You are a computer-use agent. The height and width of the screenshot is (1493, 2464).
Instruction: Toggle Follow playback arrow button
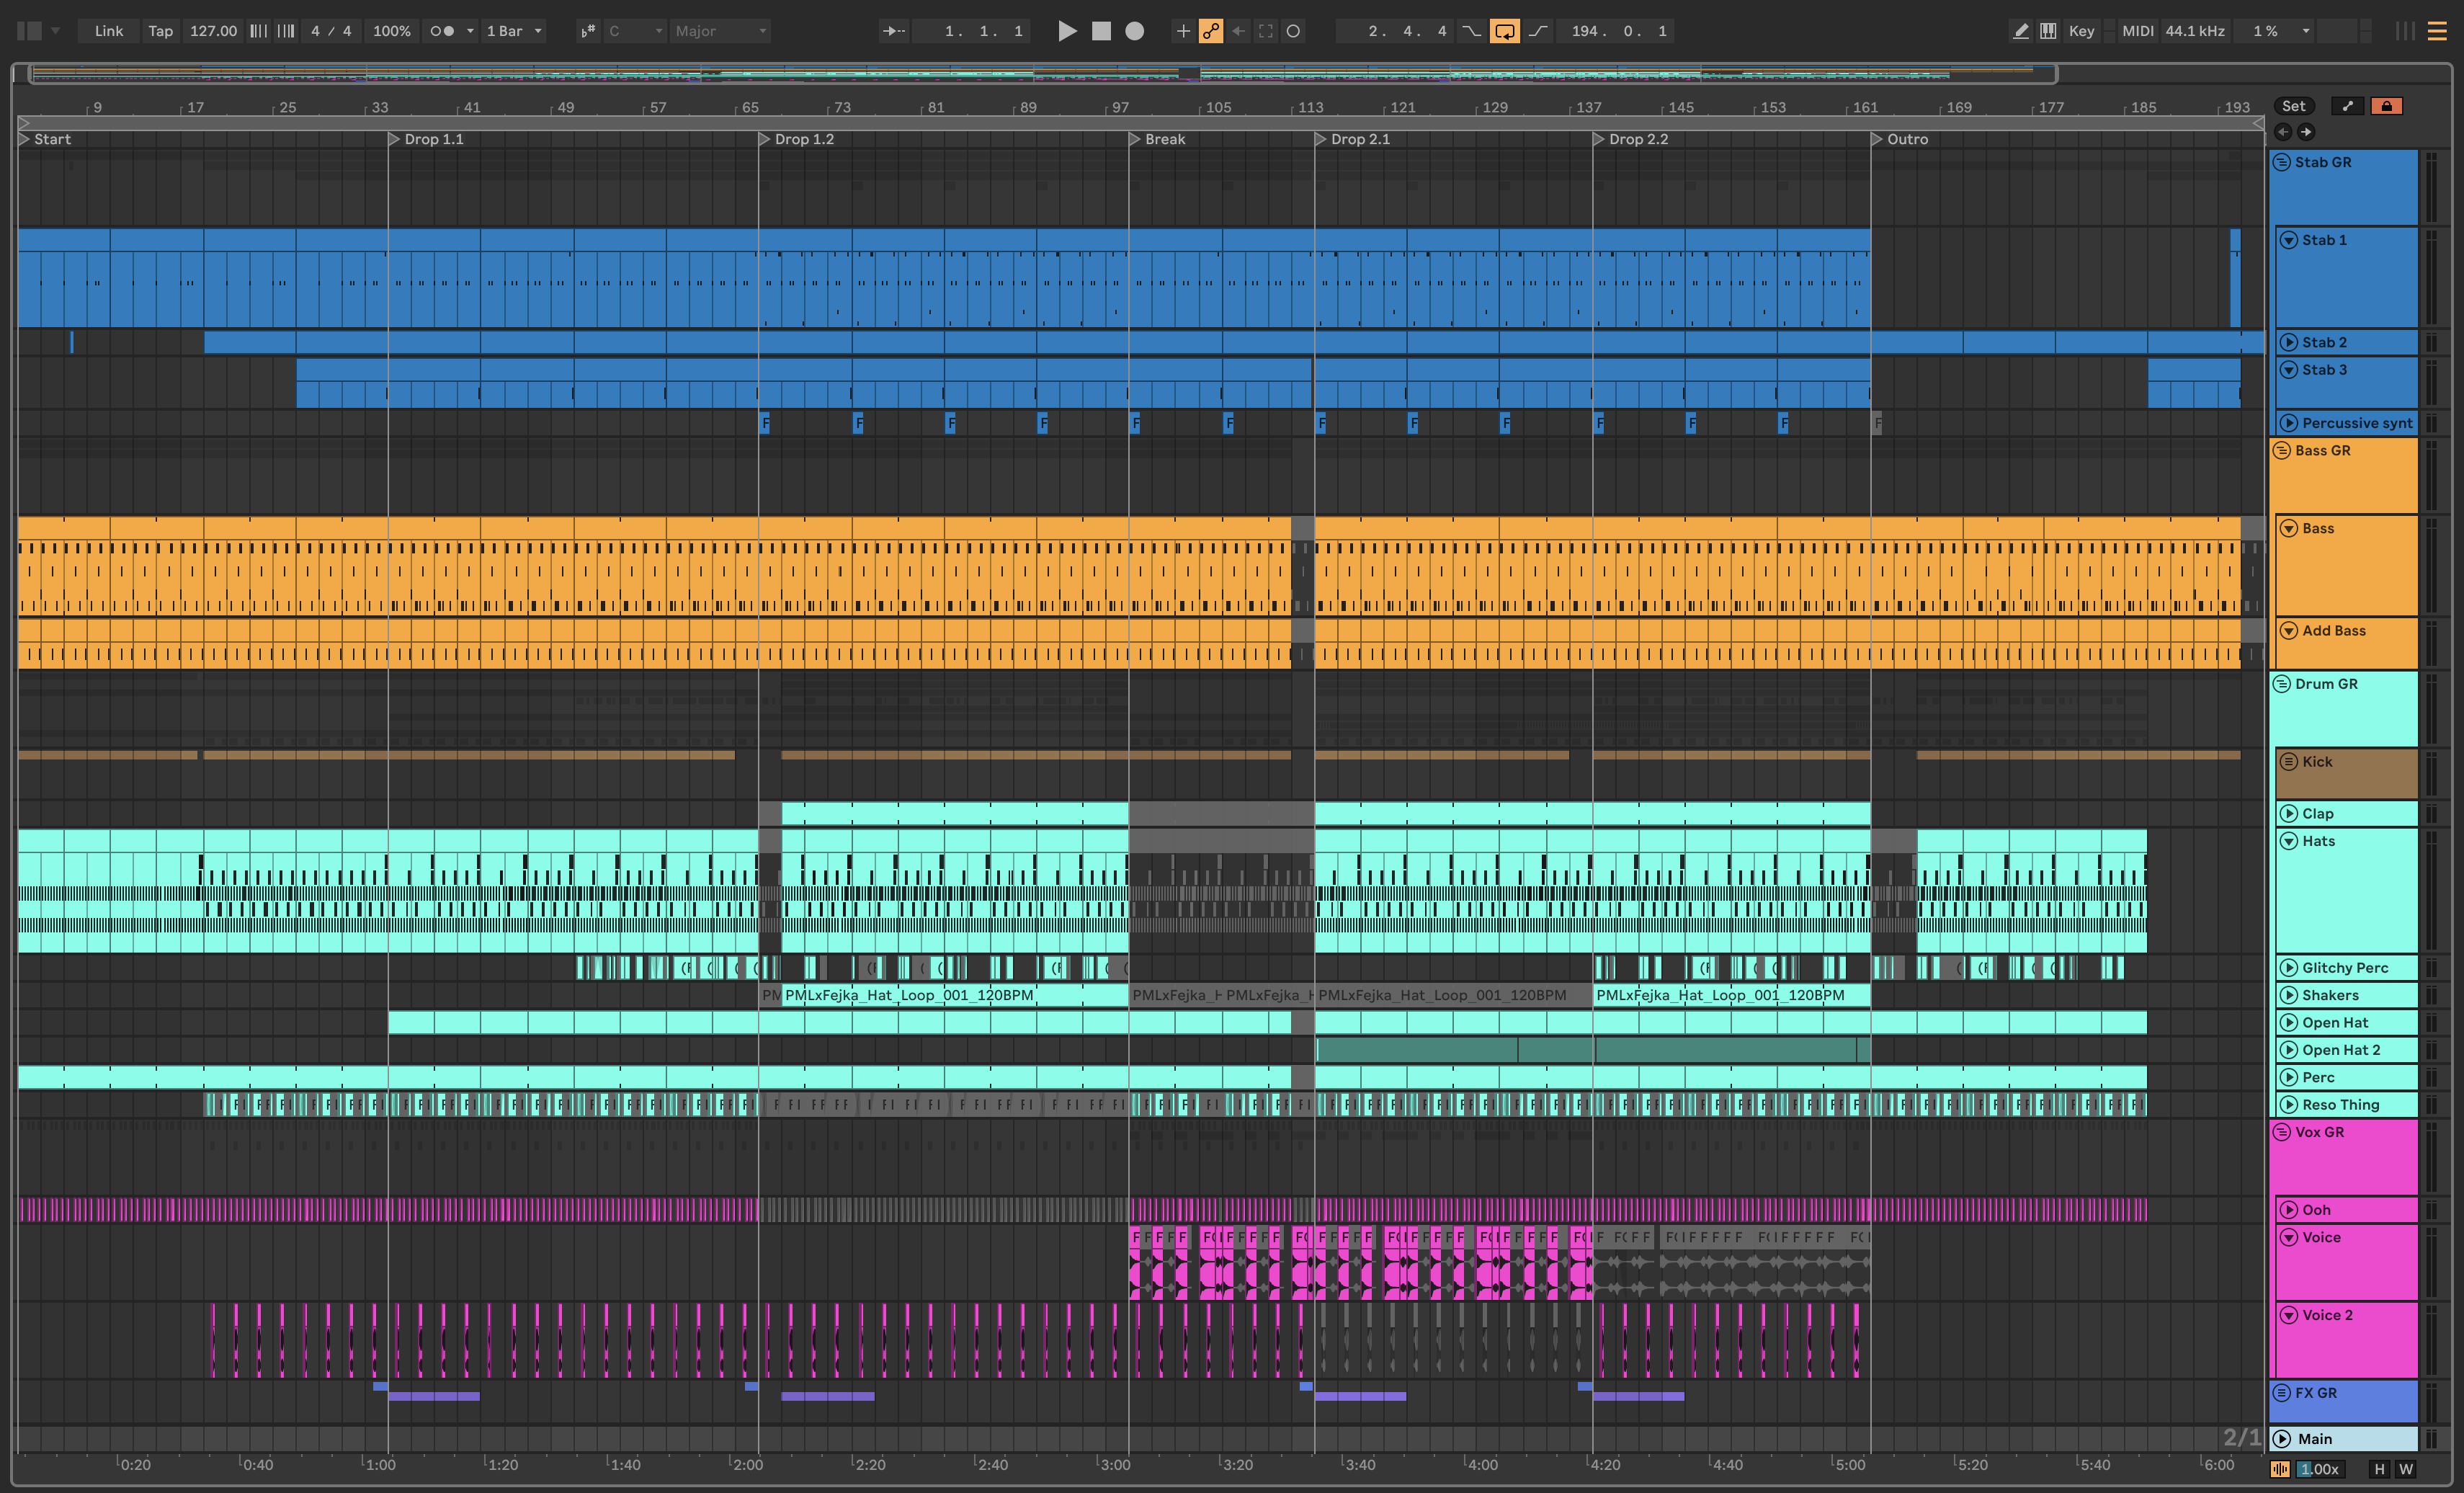(x=893, y=31)
